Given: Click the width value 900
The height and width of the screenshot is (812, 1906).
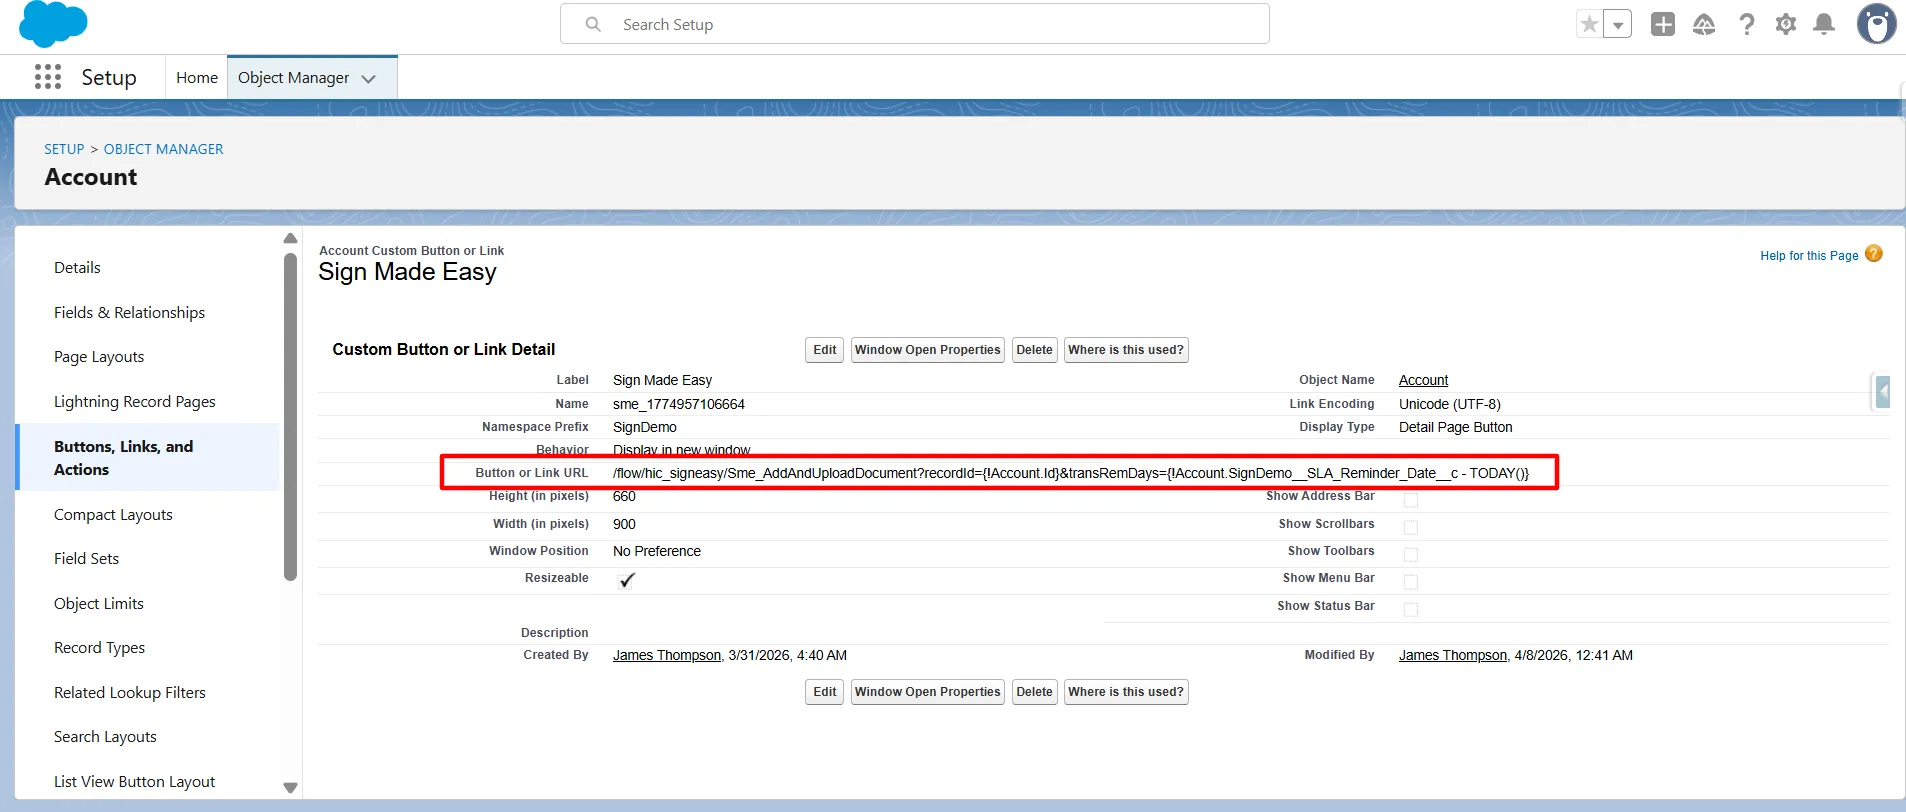Looking at the screenshot, I should 624,524.
